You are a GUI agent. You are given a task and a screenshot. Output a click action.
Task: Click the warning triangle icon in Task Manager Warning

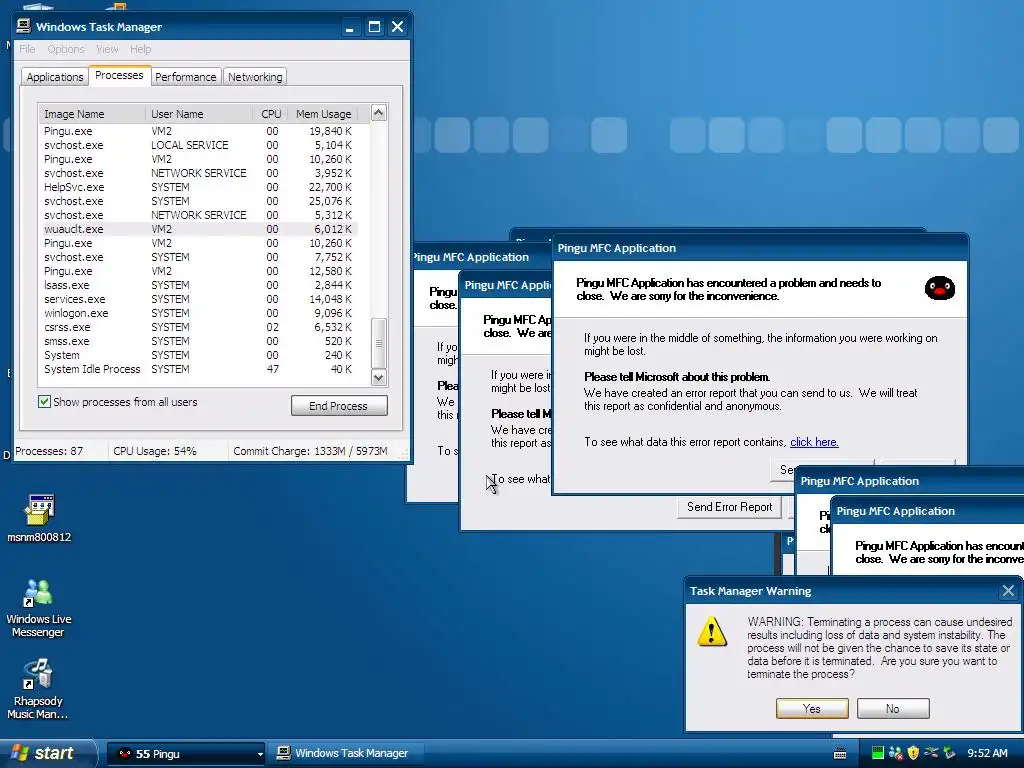click(x=712, y=632)
